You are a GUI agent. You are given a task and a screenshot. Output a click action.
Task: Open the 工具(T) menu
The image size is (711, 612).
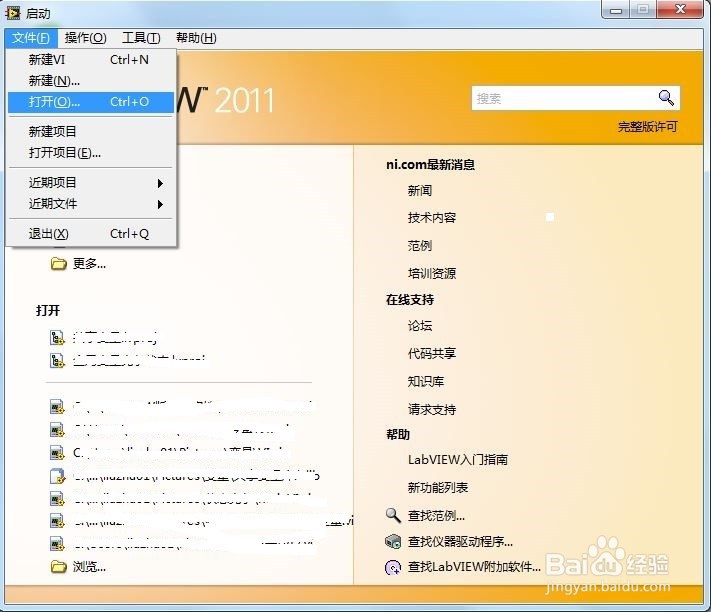(x=141, y=38)
